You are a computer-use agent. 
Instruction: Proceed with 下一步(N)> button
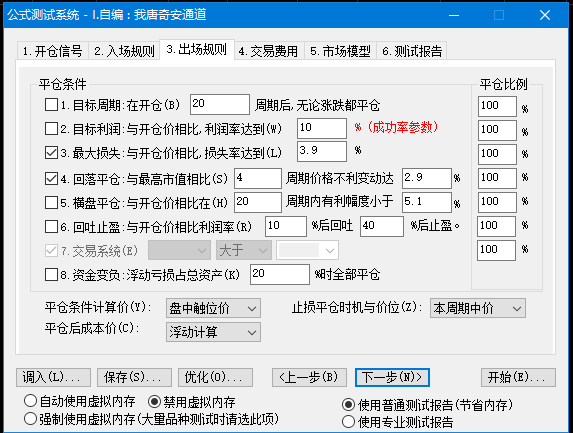(392, 377)
